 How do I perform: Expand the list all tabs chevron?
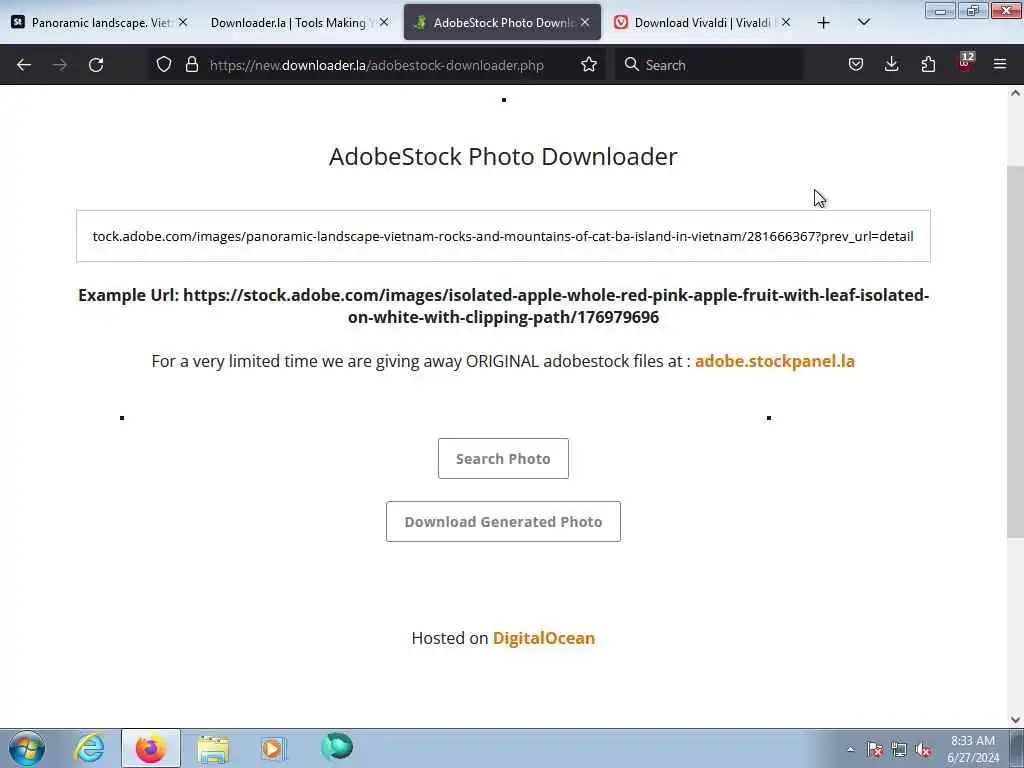tap(864, 23)
